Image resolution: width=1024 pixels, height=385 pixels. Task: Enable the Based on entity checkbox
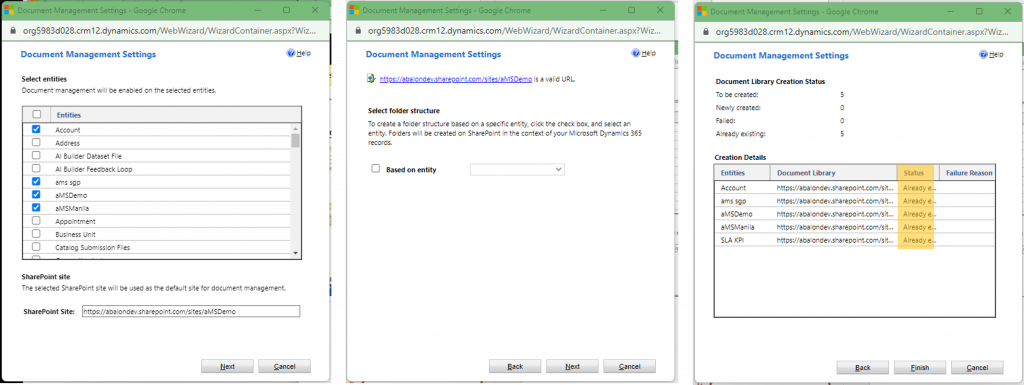click(376, 168)
